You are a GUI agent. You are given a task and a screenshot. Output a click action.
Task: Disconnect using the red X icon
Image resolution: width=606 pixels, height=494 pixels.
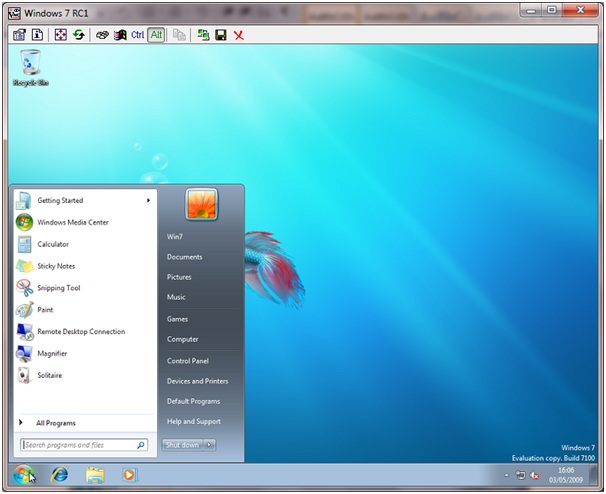tap(239, 35)
